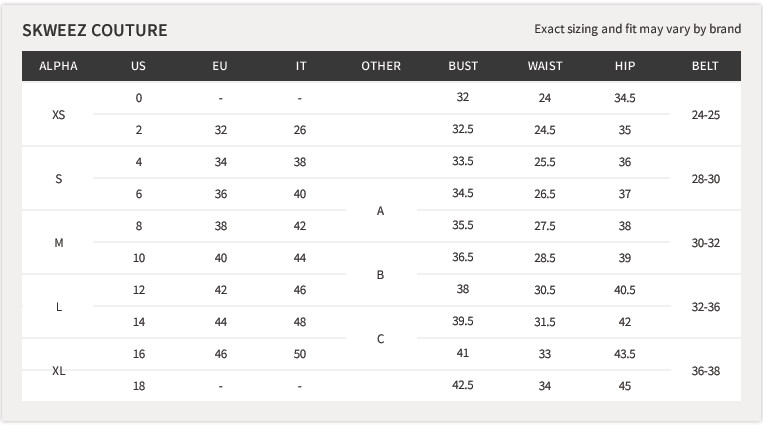Select the OTHER column header
This screenshot has width=763, height=441.
coord(381,66)
